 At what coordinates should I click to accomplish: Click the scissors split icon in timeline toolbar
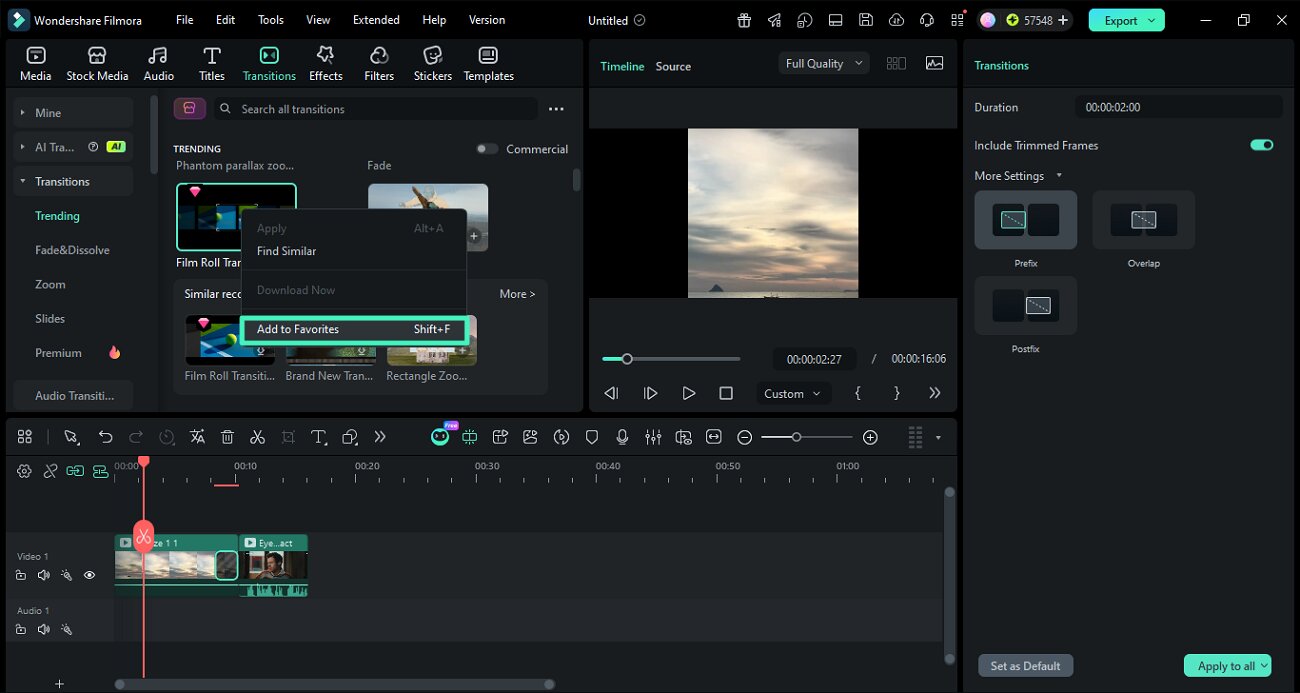[257, 437]
